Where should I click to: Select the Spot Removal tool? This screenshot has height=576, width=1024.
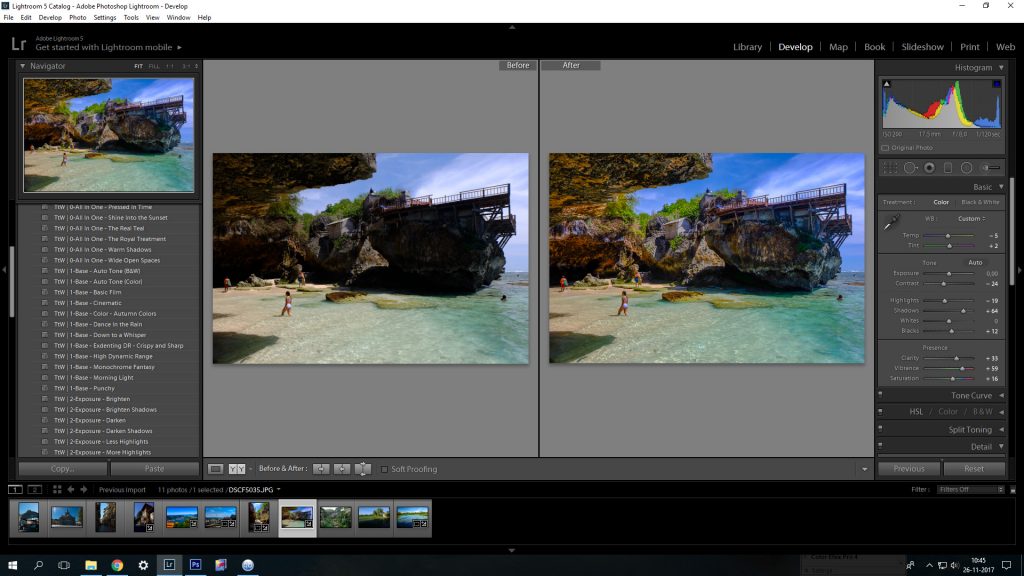click(x=910, y=168)
